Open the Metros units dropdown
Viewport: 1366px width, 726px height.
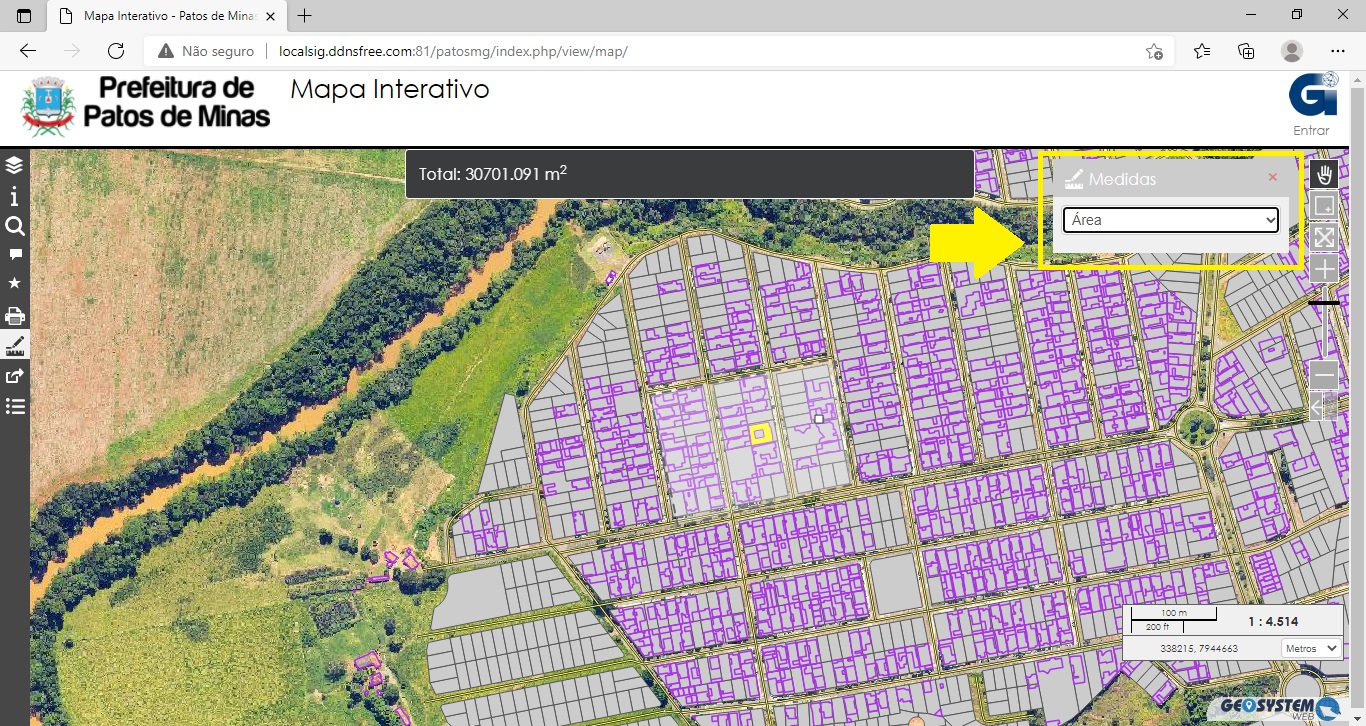pos(1311,648)
